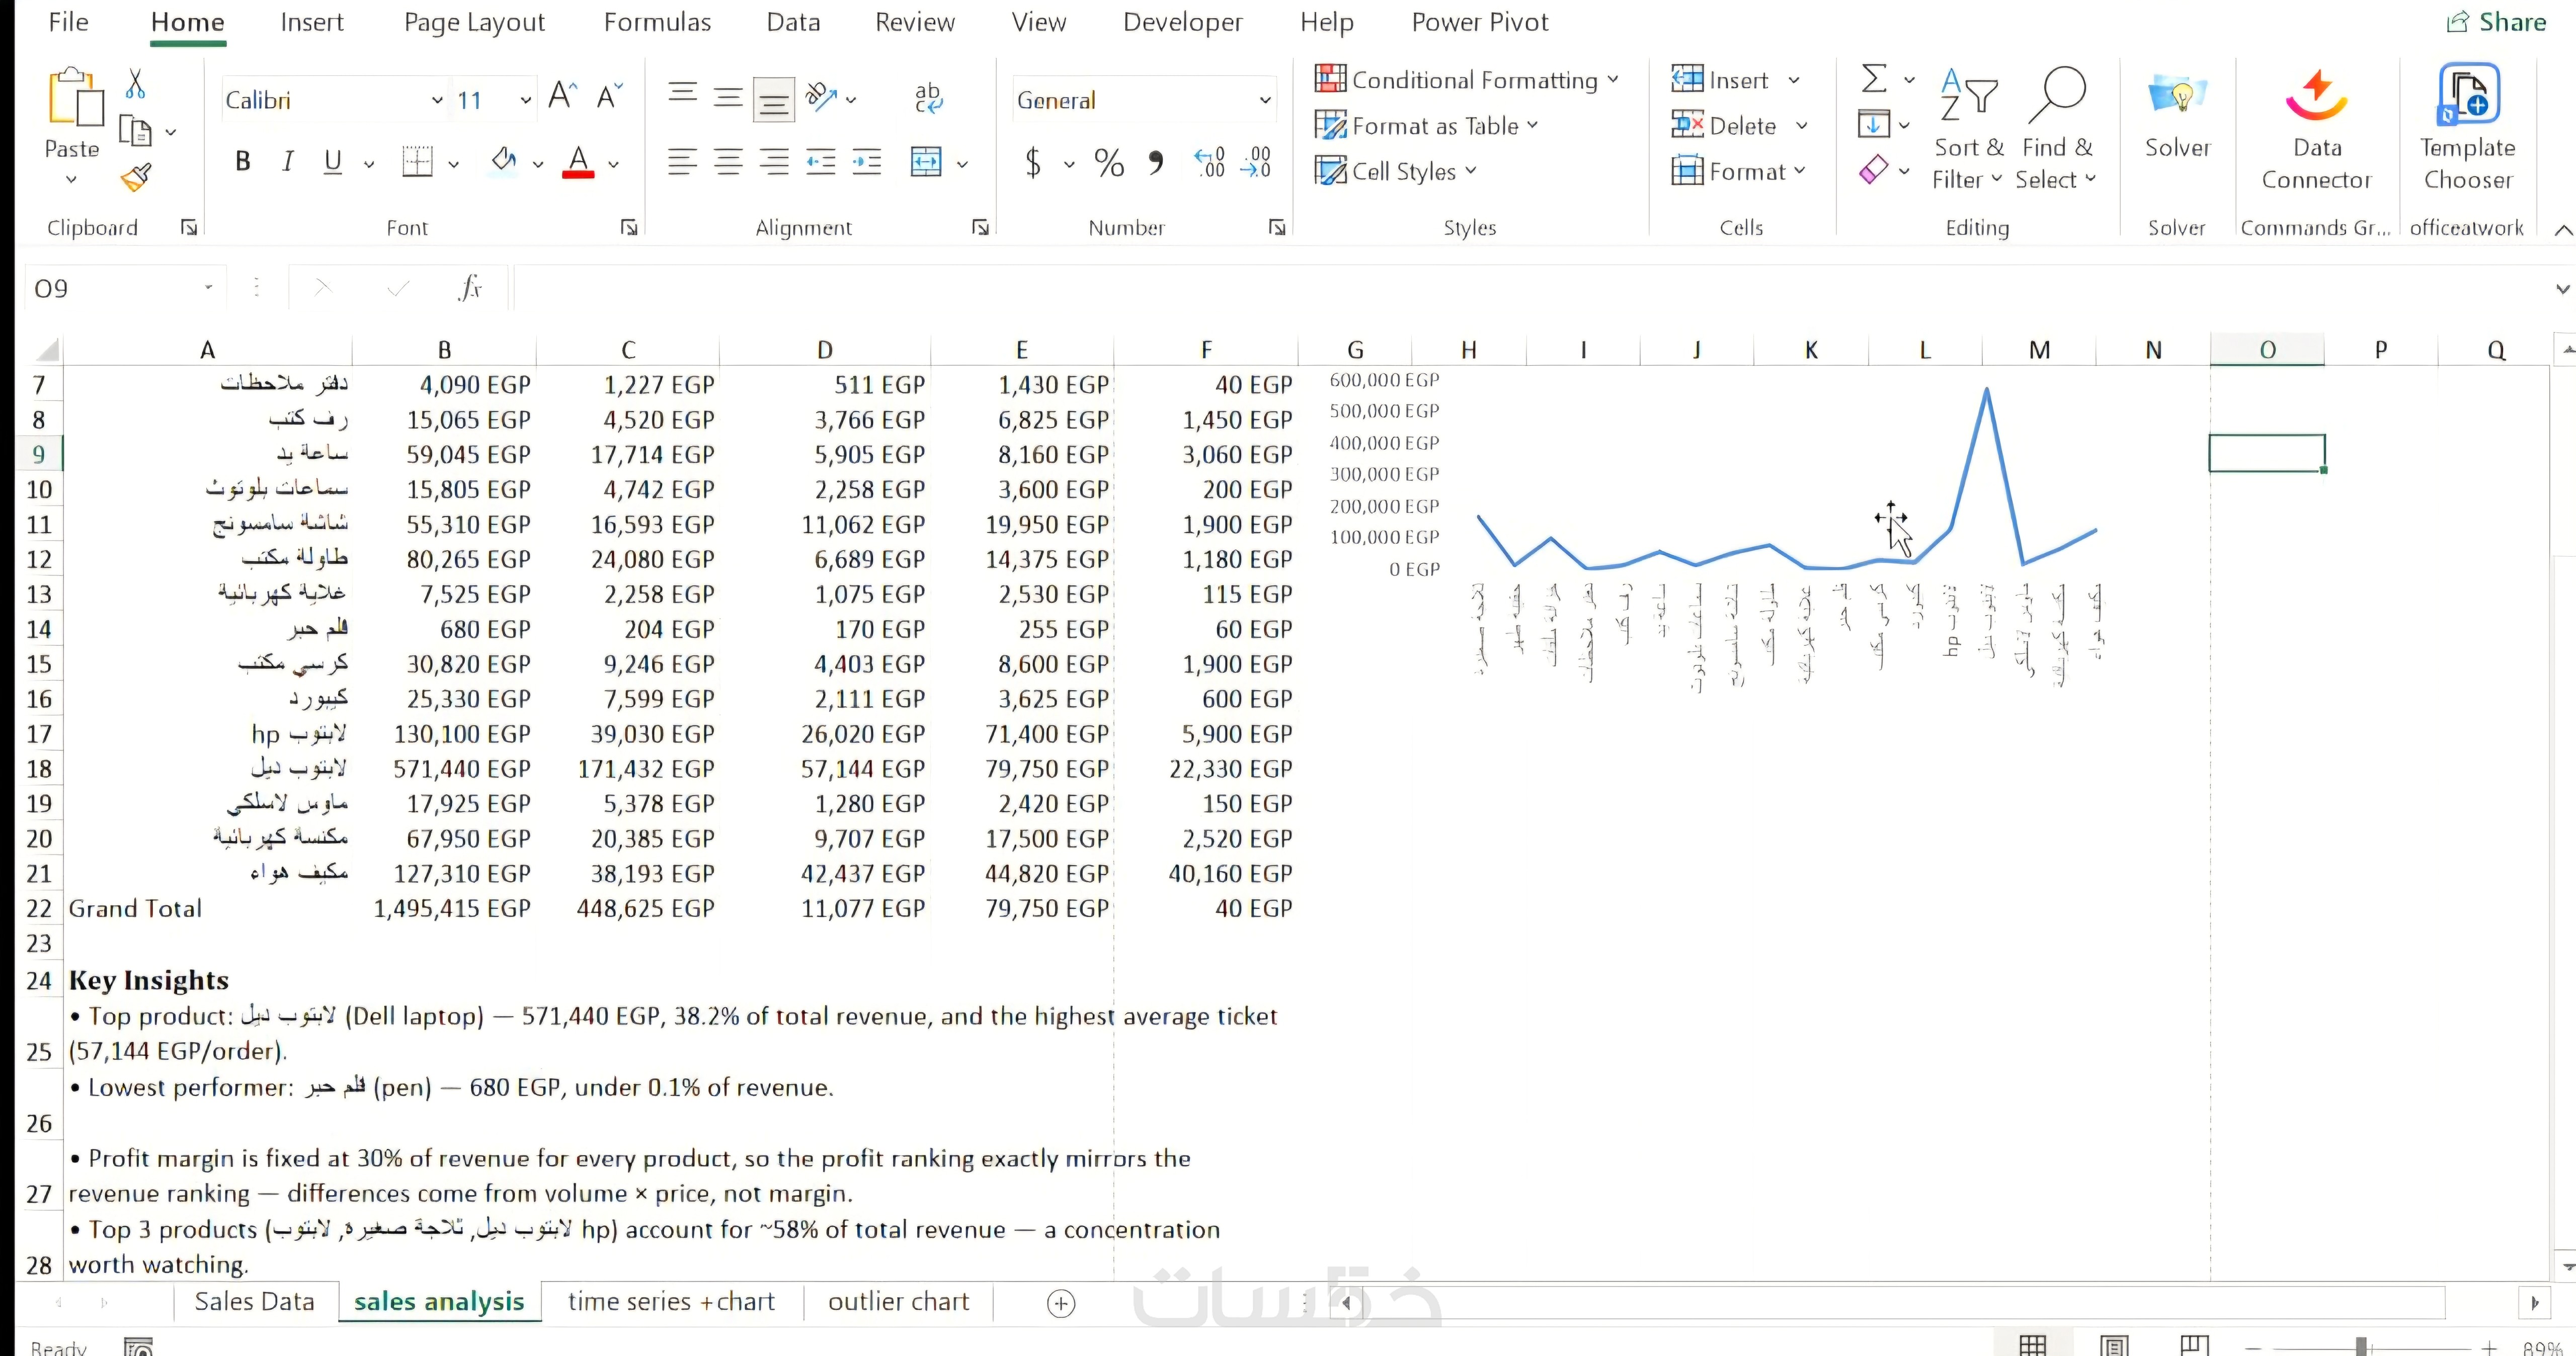Open the Power Pivot ribbon tab
This screenshot has height=1356, width=2576.
point(1480,22)
